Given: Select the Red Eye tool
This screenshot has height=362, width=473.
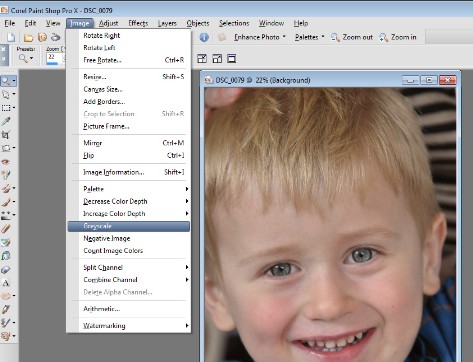Looking at the screenshot, I should (x=6, y=162).
